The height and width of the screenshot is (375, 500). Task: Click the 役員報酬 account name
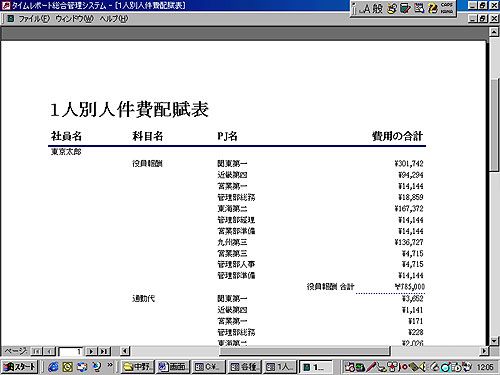147,164
